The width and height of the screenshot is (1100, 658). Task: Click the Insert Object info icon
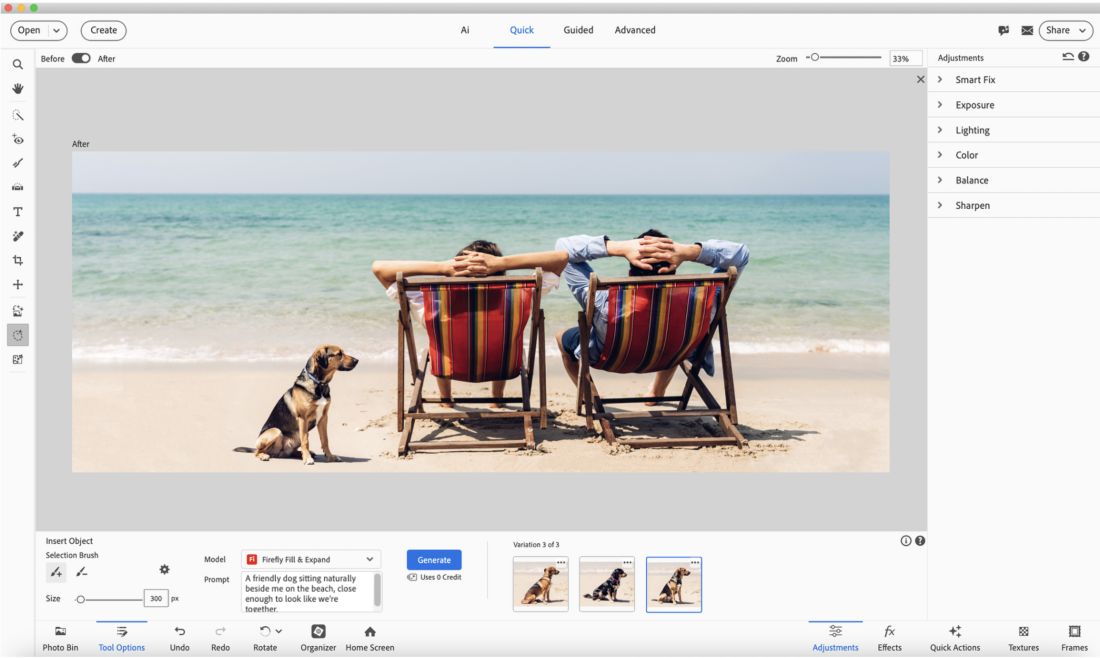coord(906,541)
